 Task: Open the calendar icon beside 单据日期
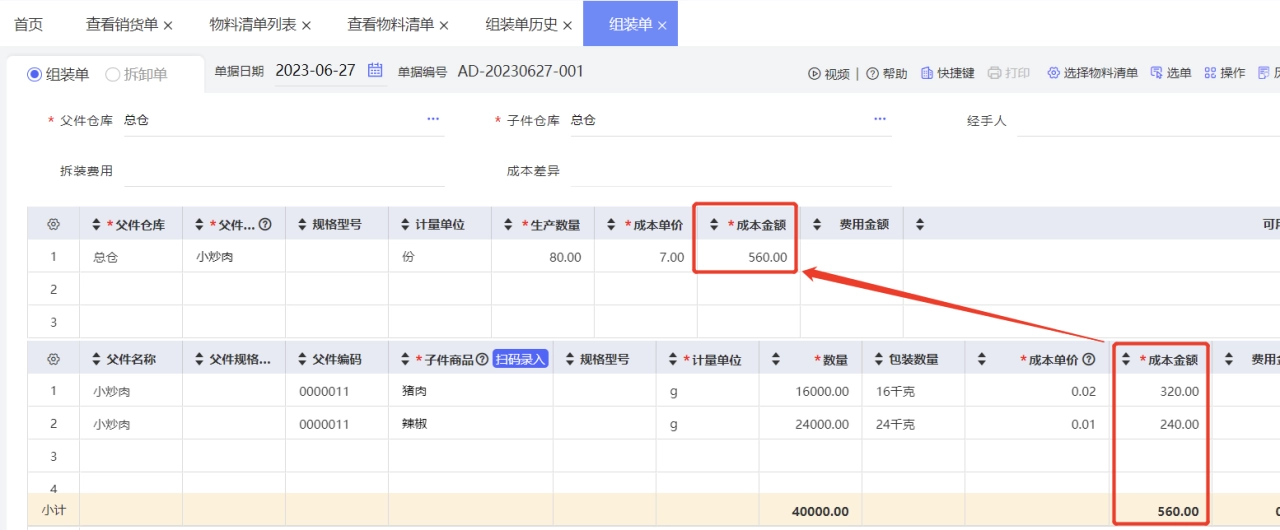[375, 71]
